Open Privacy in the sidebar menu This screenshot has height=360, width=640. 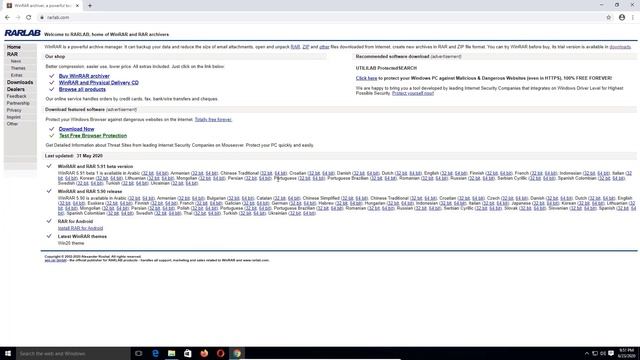14,110
